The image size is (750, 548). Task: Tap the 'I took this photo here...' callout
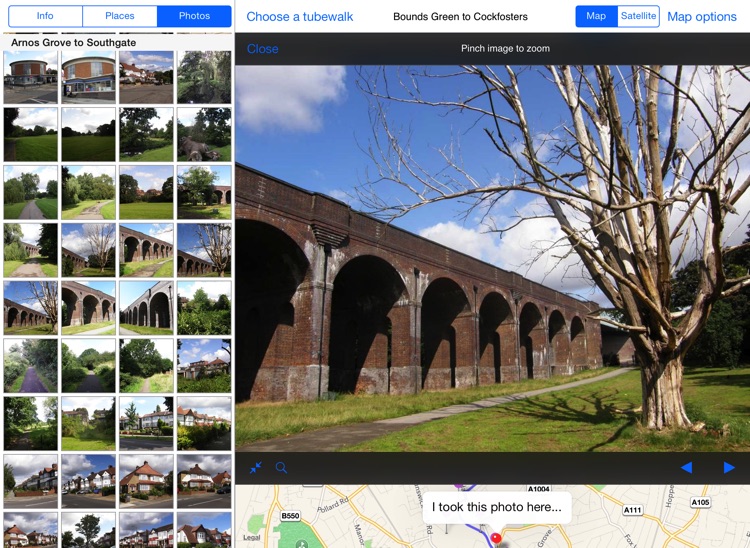(x=497, y=507)
